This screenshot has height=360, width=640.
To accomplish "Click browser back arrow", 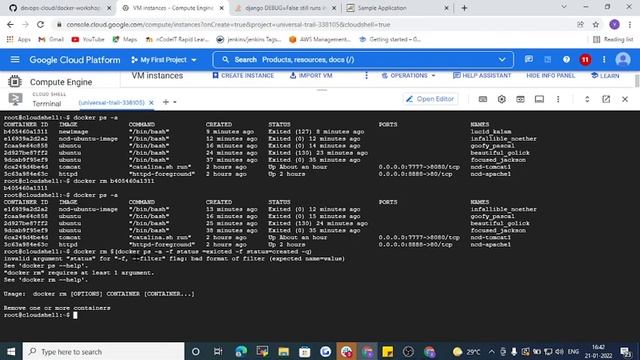I will click(10, 24).
